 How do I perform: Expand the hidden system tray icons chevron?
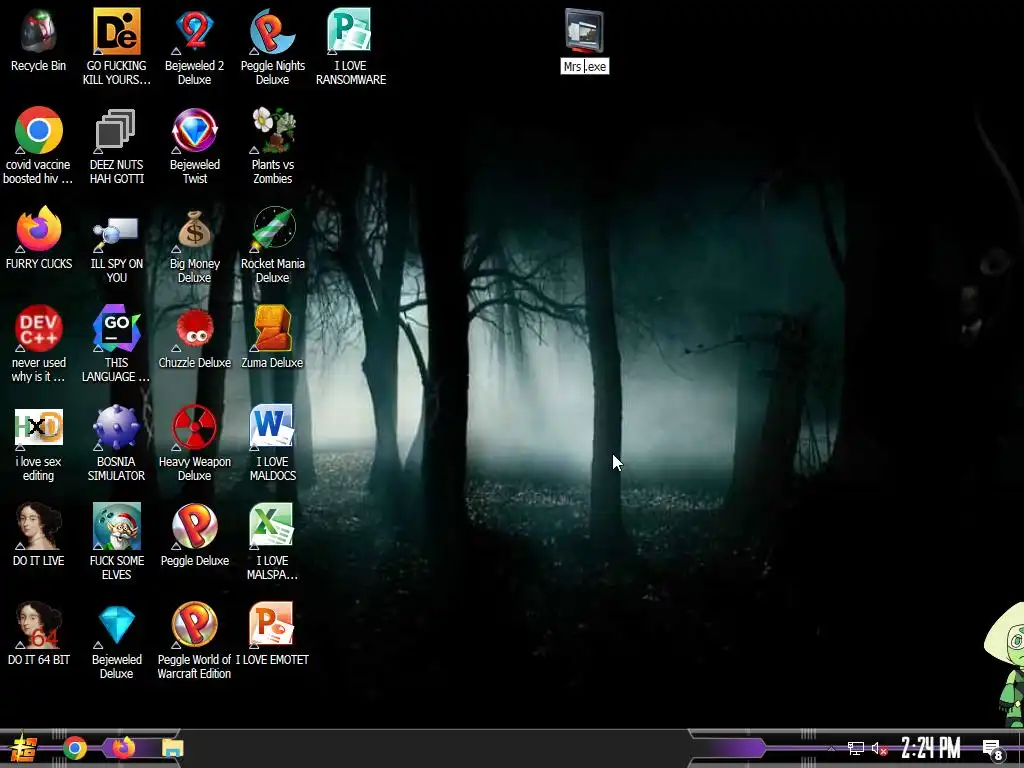831,748
